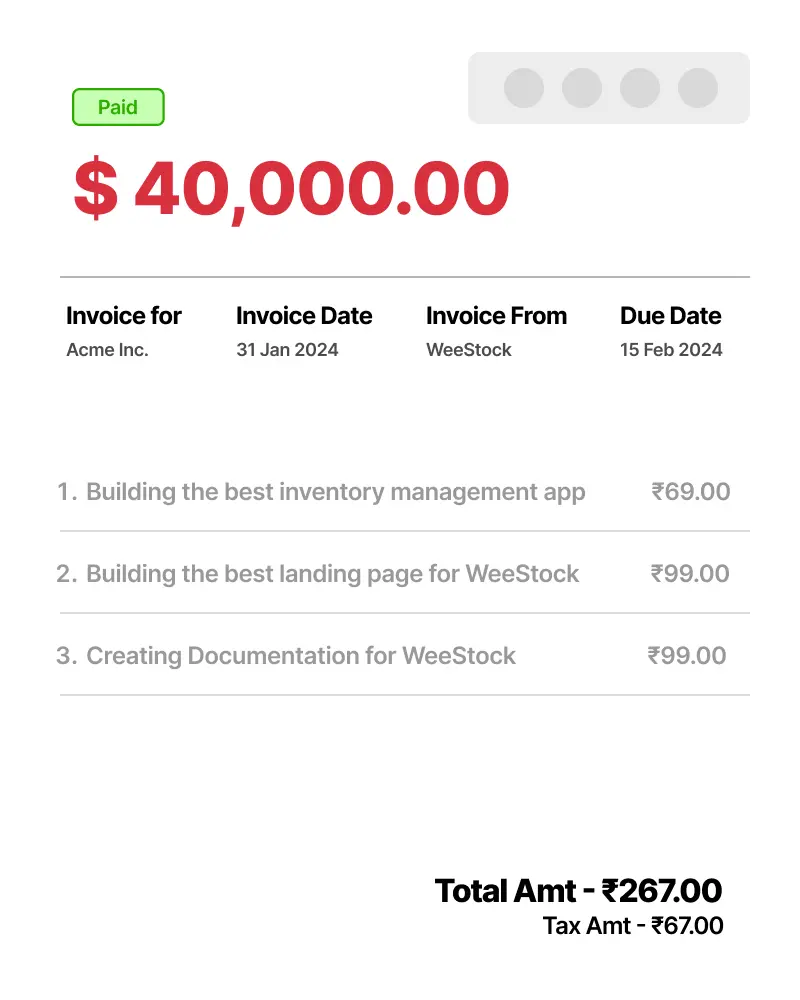Click the Invoice Date heading
The width and height of the screenshot is (800, 1000).
pos(304,316)
